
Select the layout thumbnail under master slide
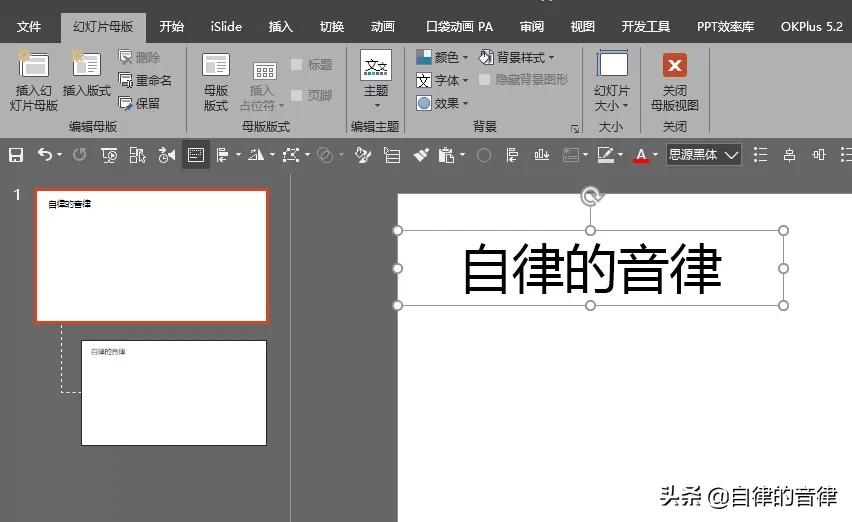click(174, 393)
